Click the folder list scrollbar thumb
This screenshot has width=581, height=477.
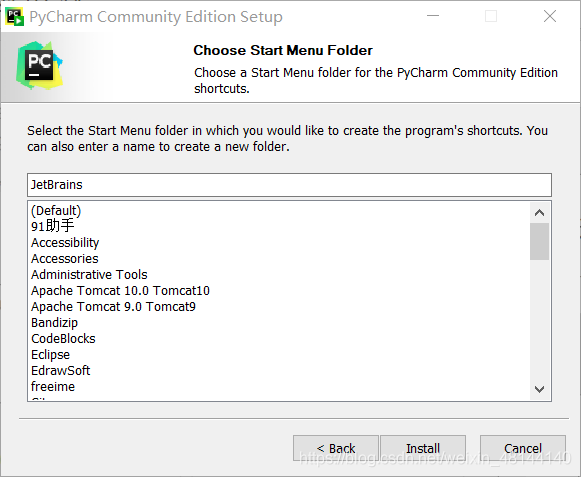click(x=540, y=241)
